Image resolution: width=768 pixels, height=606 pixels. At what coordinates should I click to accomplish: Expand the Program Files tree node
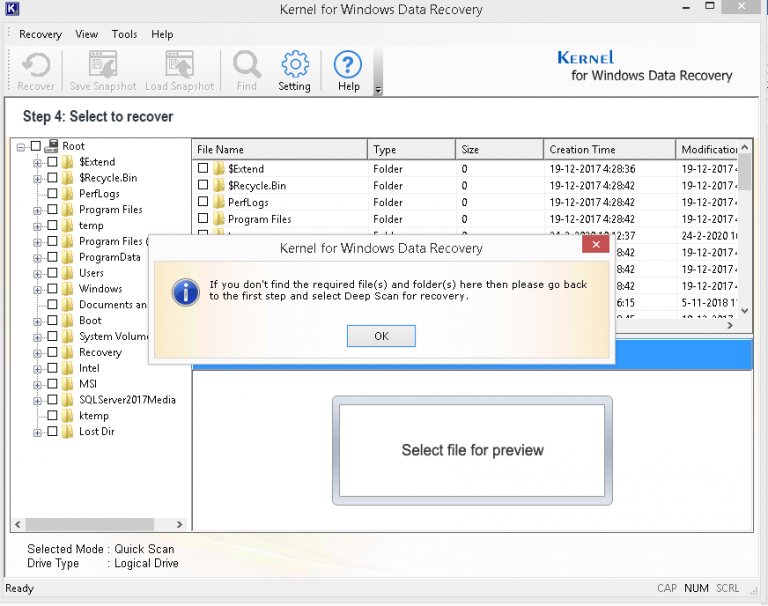pos(37,211)
